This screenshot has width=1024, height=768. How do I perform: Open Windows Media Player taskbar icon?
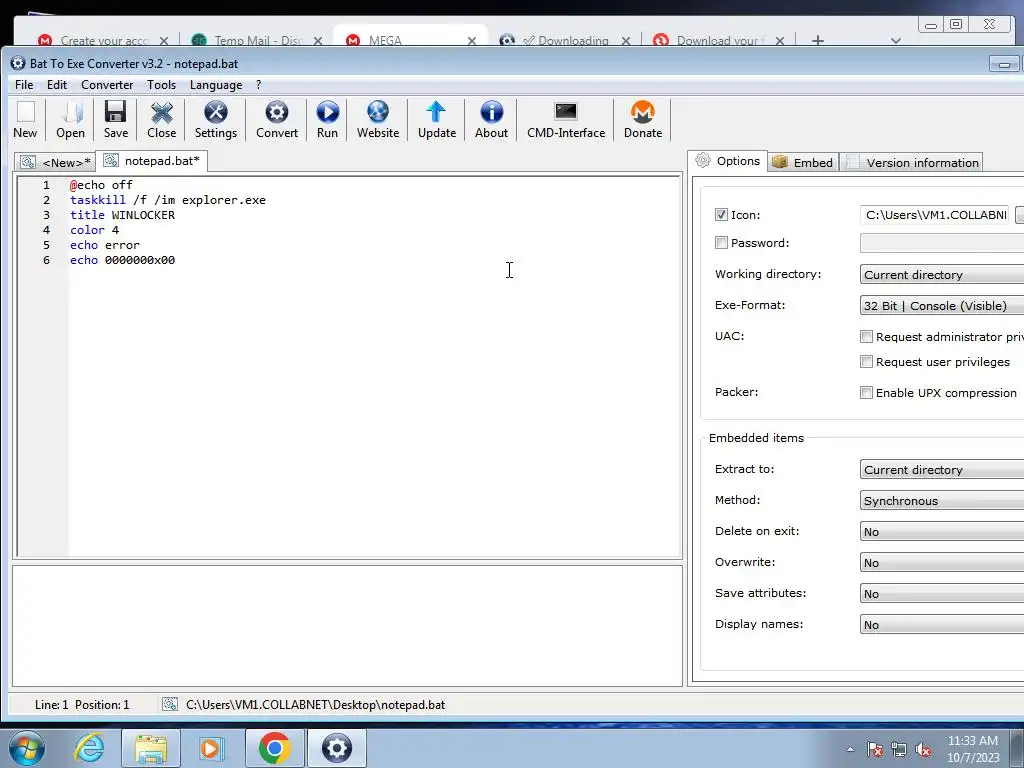click(x=211, y=748)
